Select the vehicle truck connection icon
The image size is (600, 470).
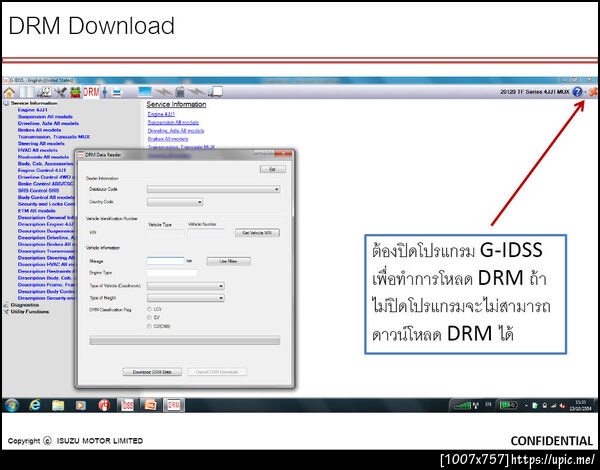point(215,92)
